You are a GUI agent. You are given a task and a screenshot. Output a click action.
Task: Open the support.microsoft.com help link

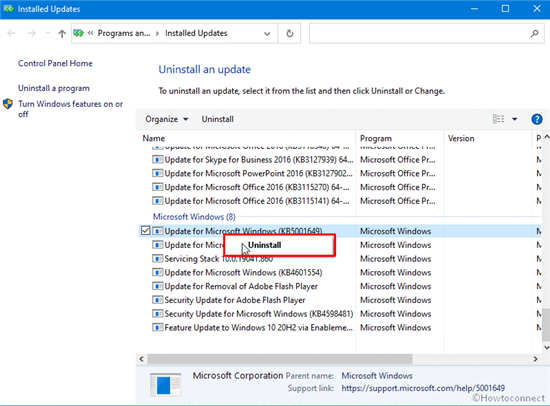(423, 388)
